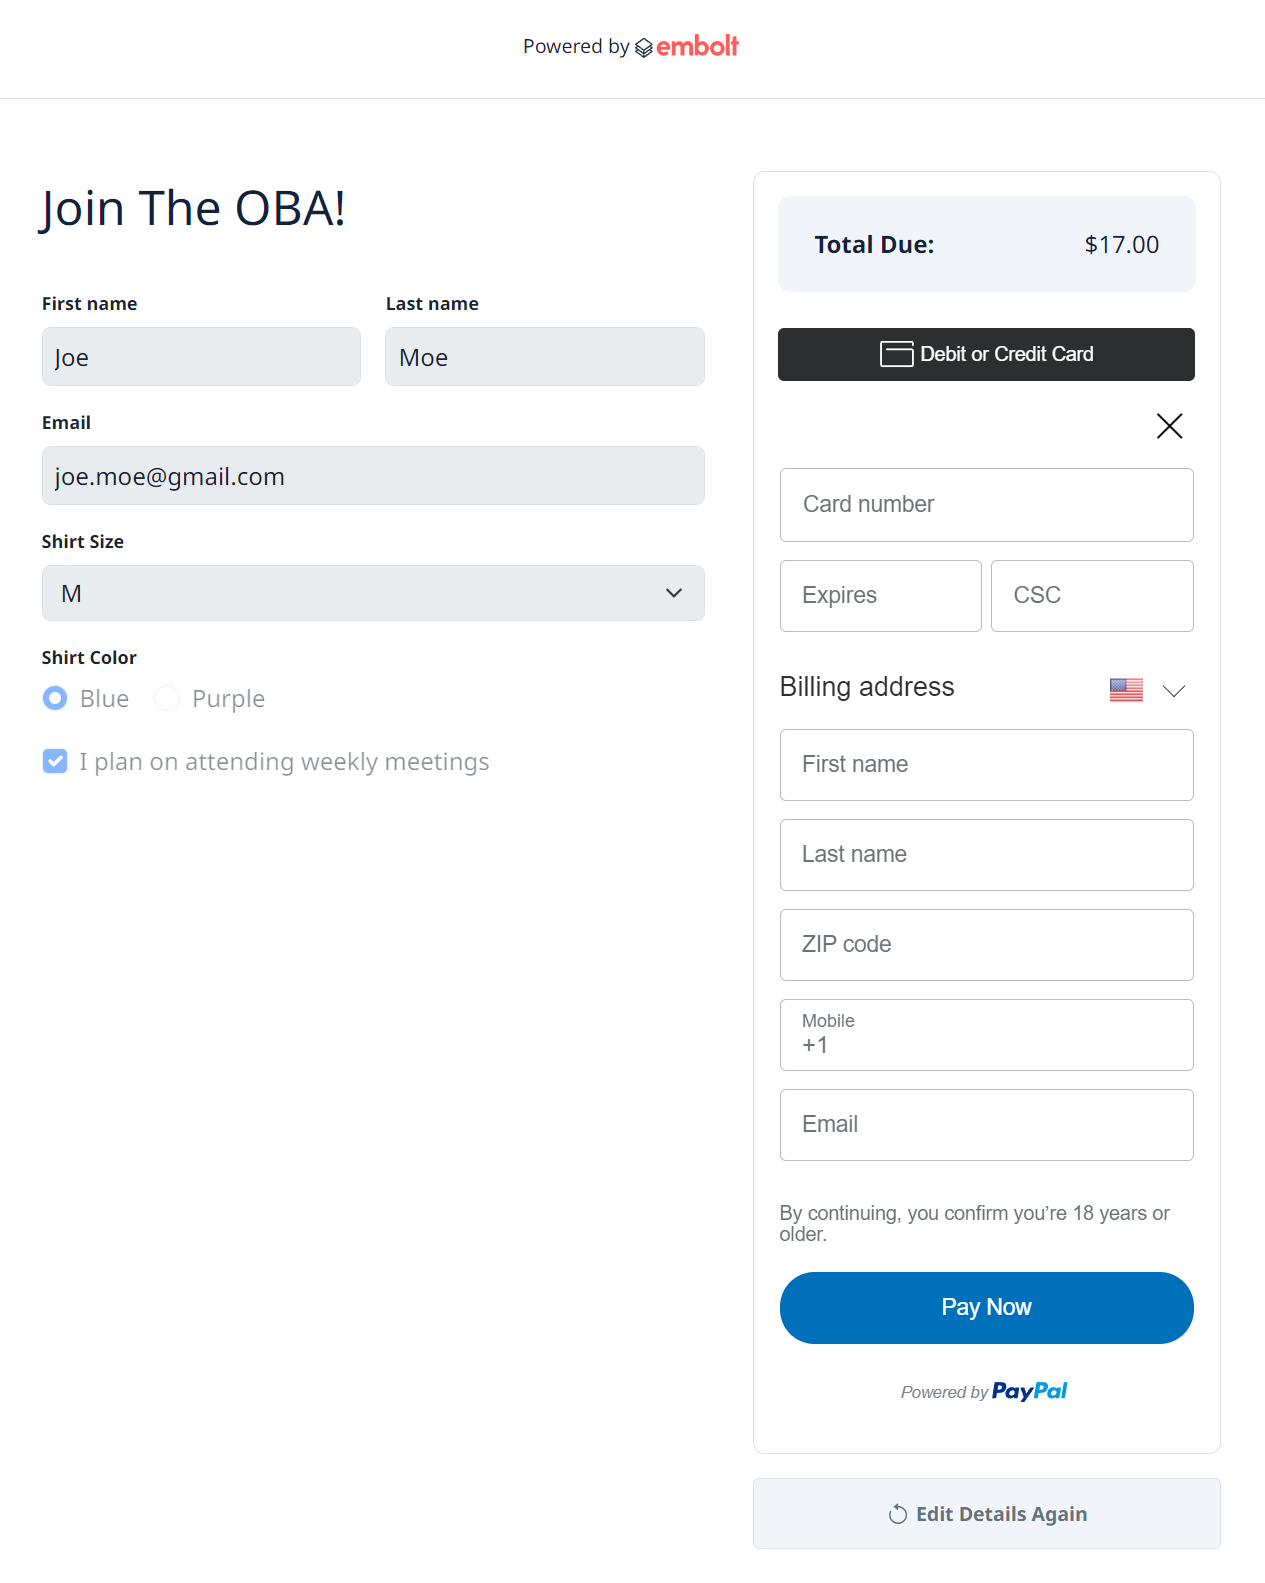Toggle the weekly meetings attendance checkbox

click(55, 761)
